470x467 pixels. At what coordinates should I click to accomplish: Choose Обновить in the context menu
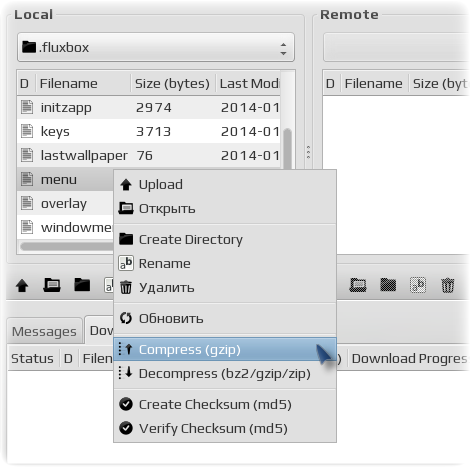point(225,318)
